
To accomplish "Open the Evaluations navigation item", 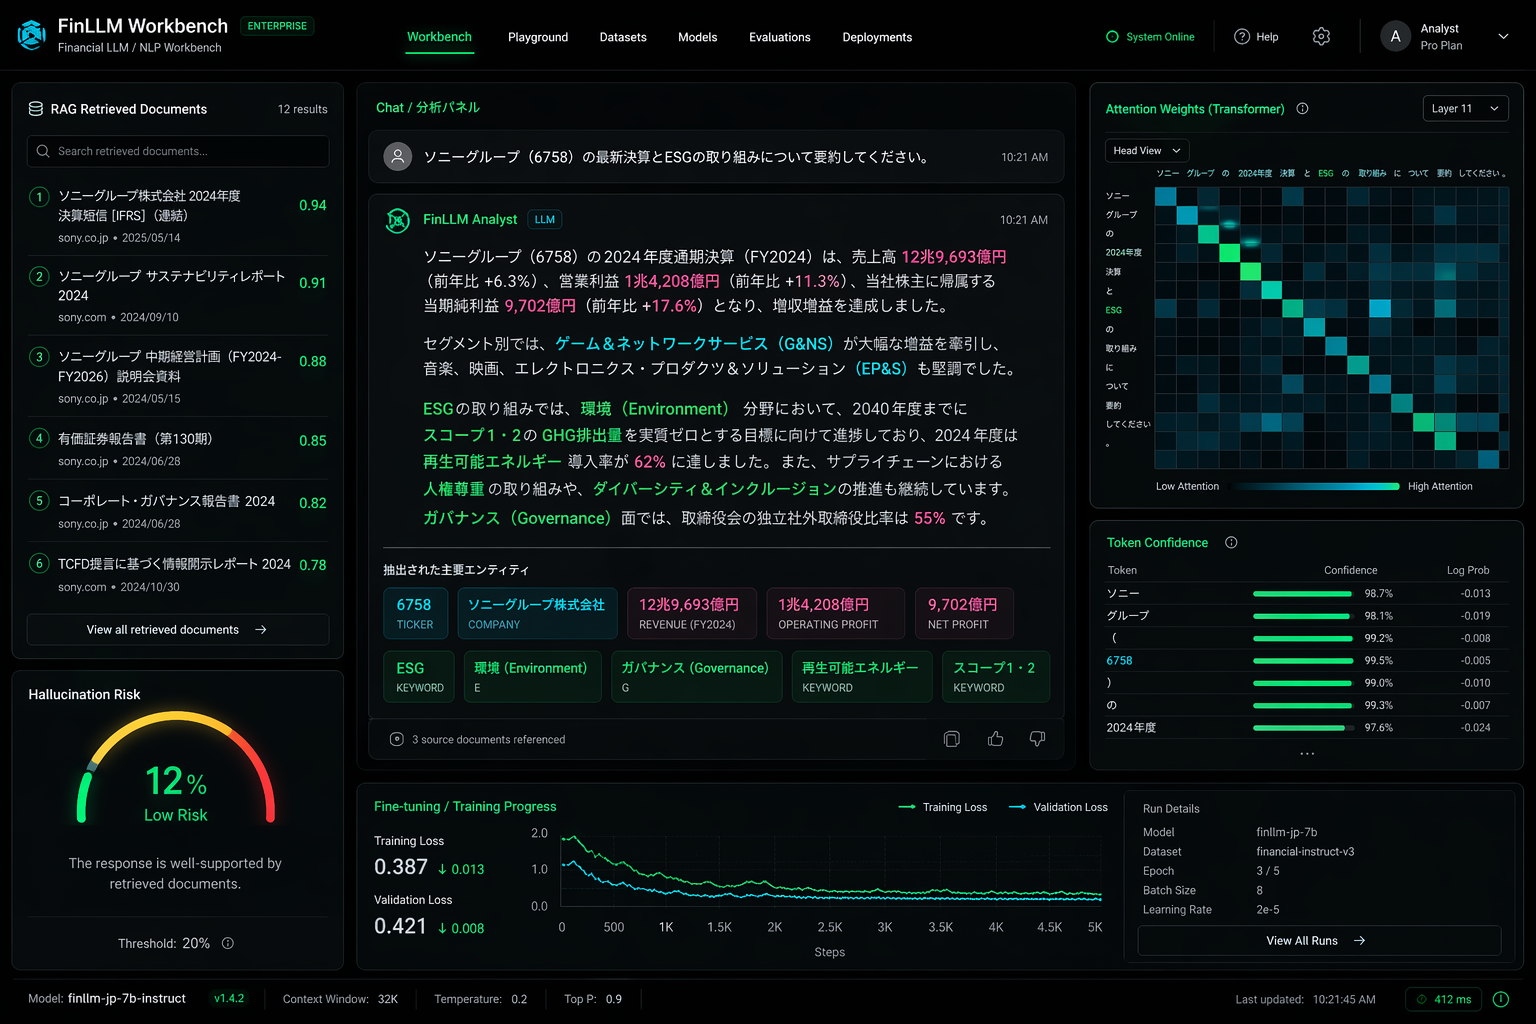I will pos(780,37).
